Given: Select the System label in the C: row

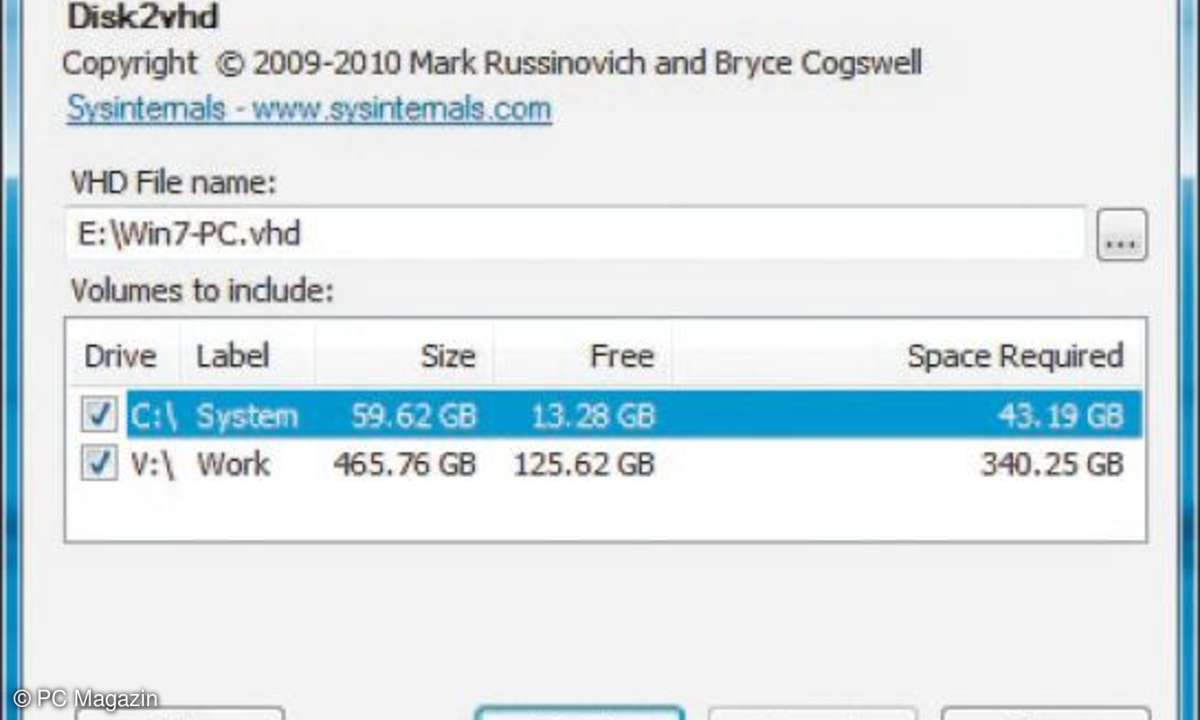Looking at the screenshot, I should point(247,415).
